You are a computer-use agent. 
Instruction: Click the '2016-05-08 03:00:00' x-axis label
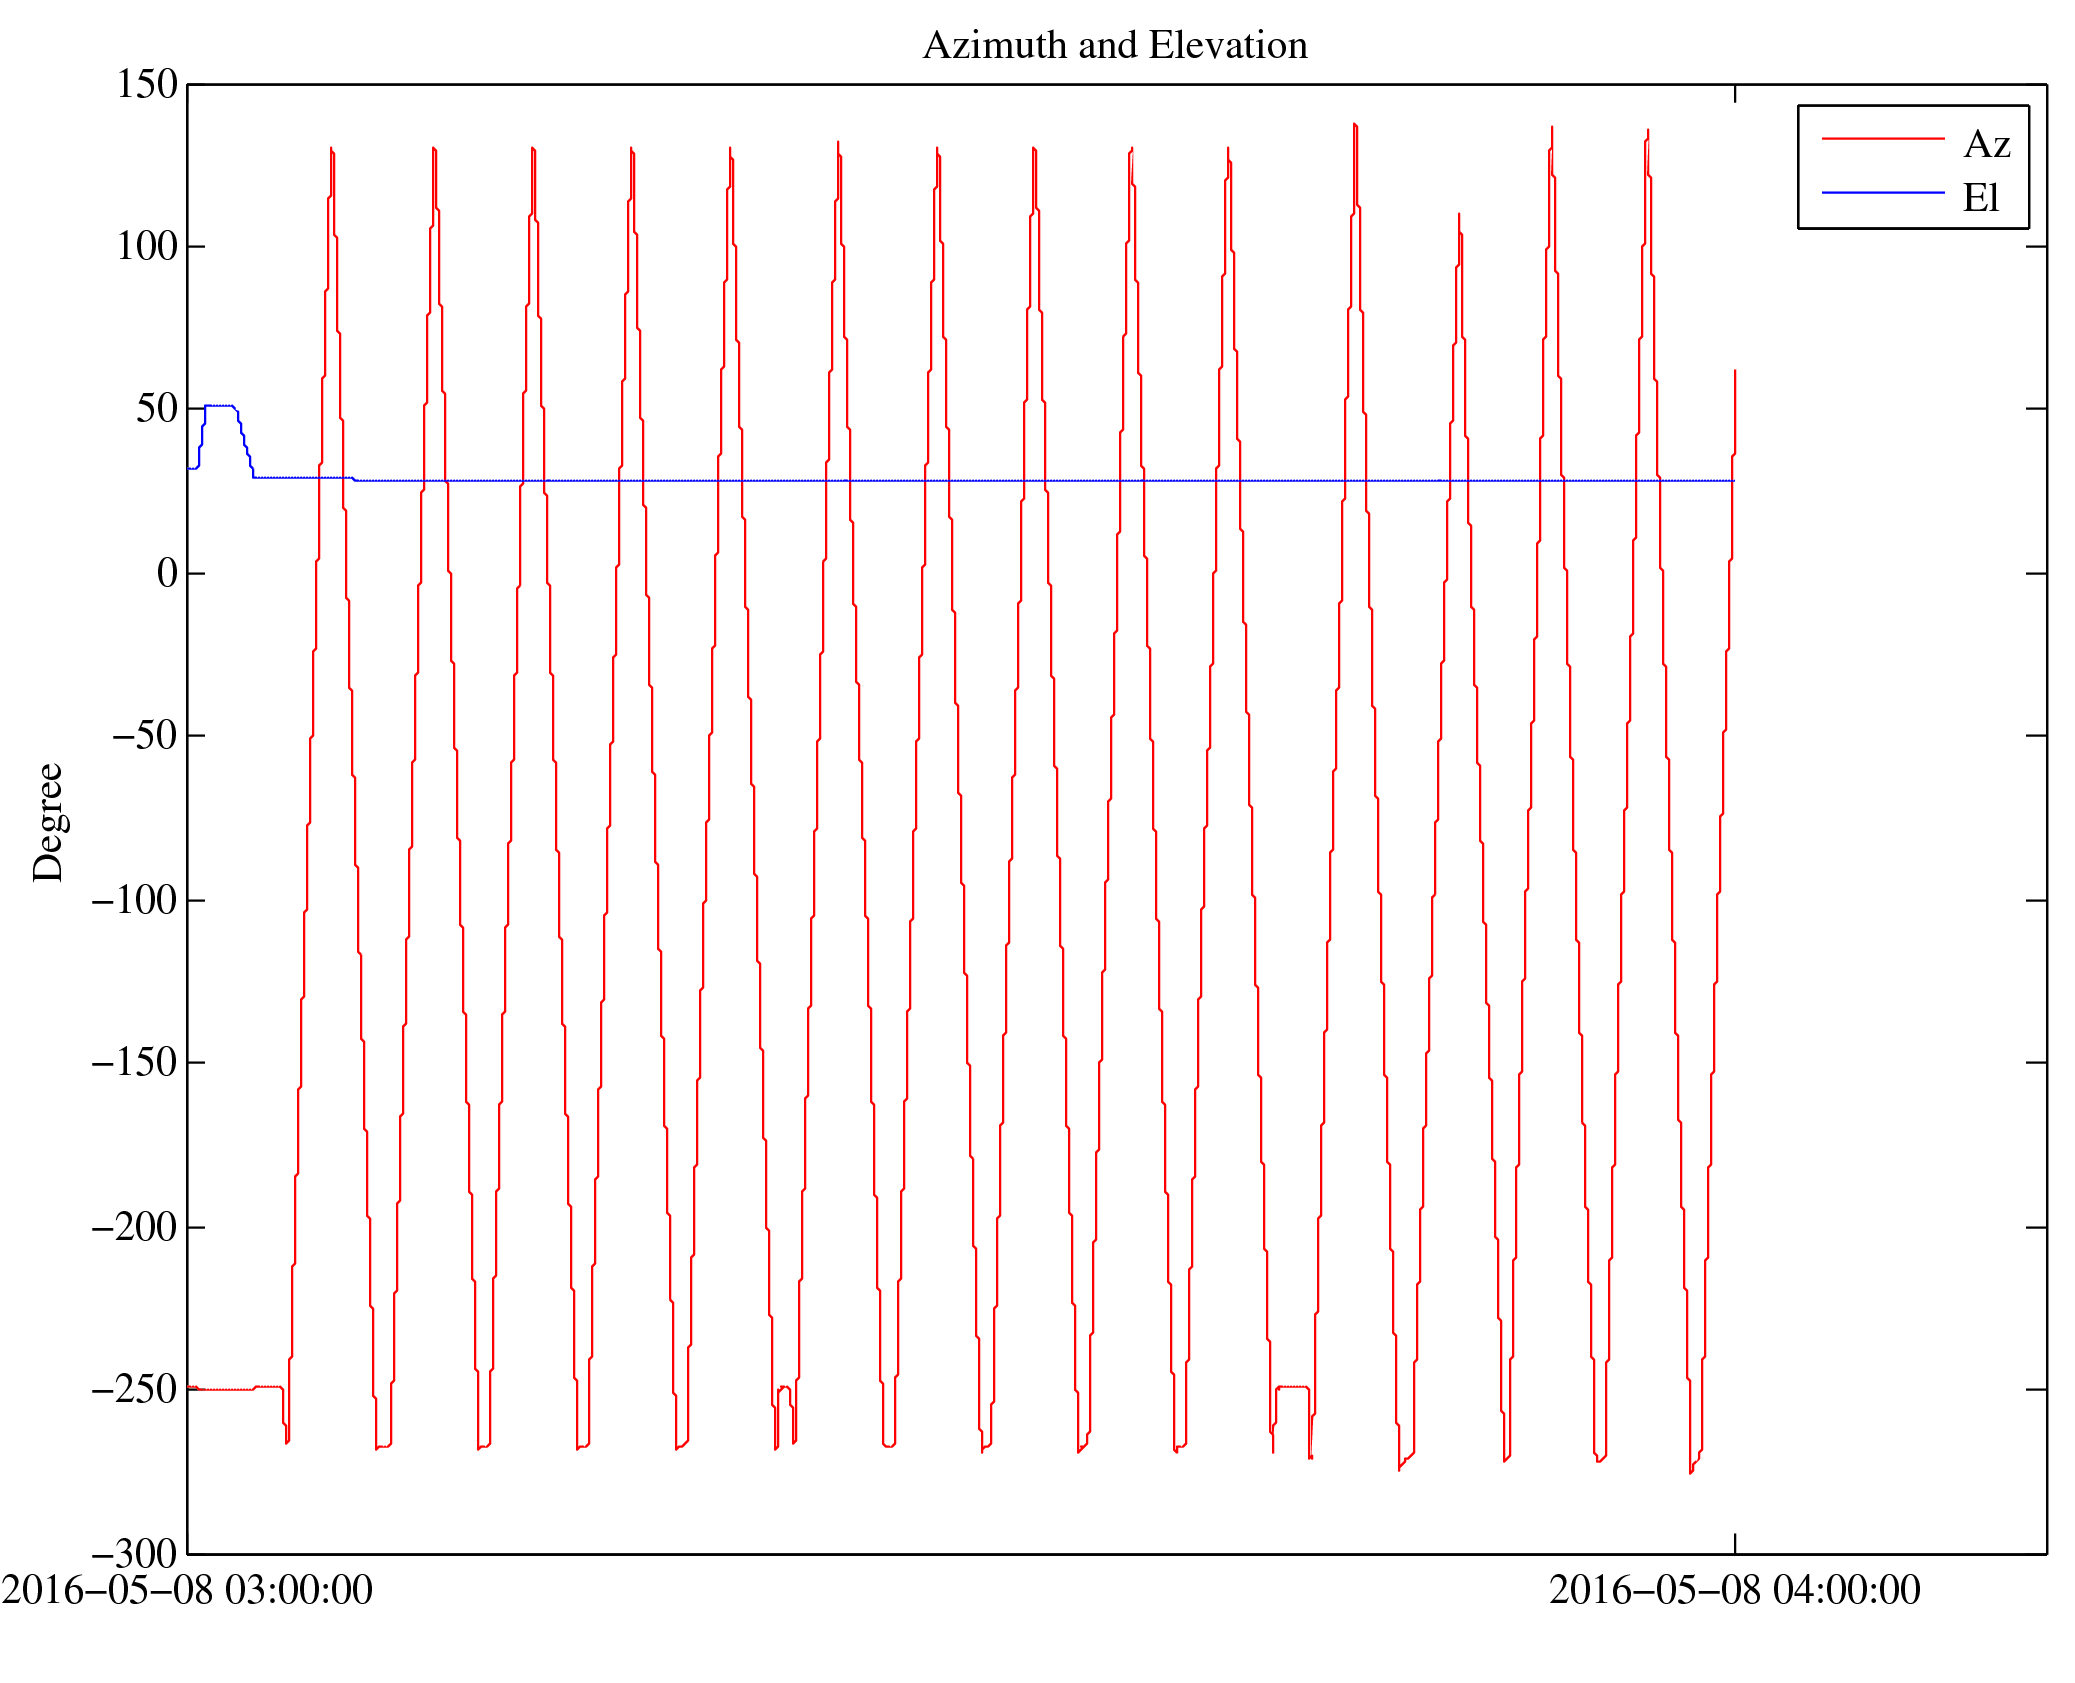187,1591
